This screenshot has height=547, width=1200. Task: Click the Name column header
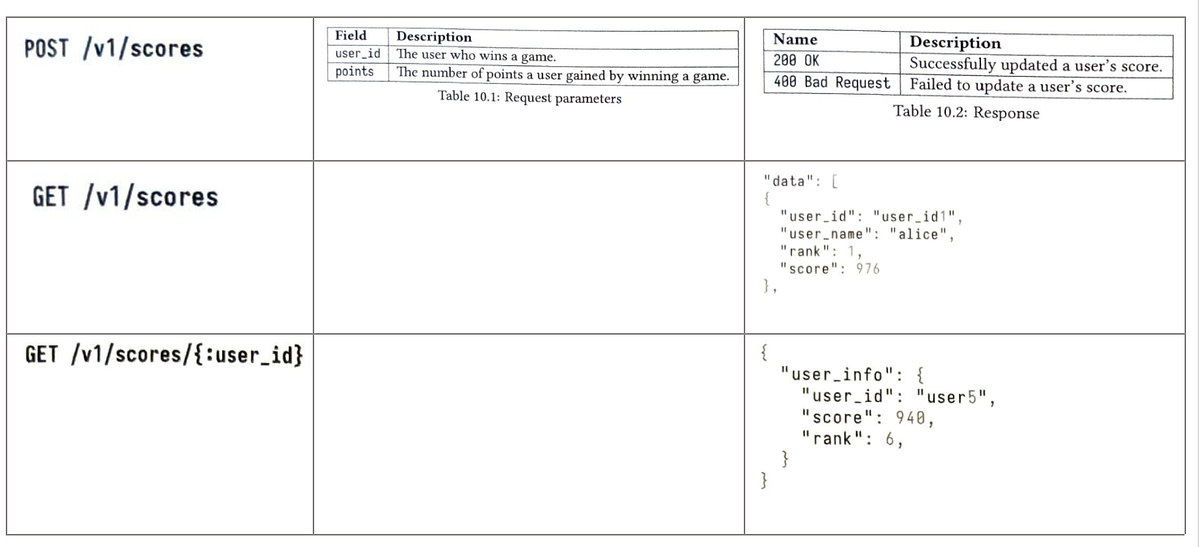[796, 39]
